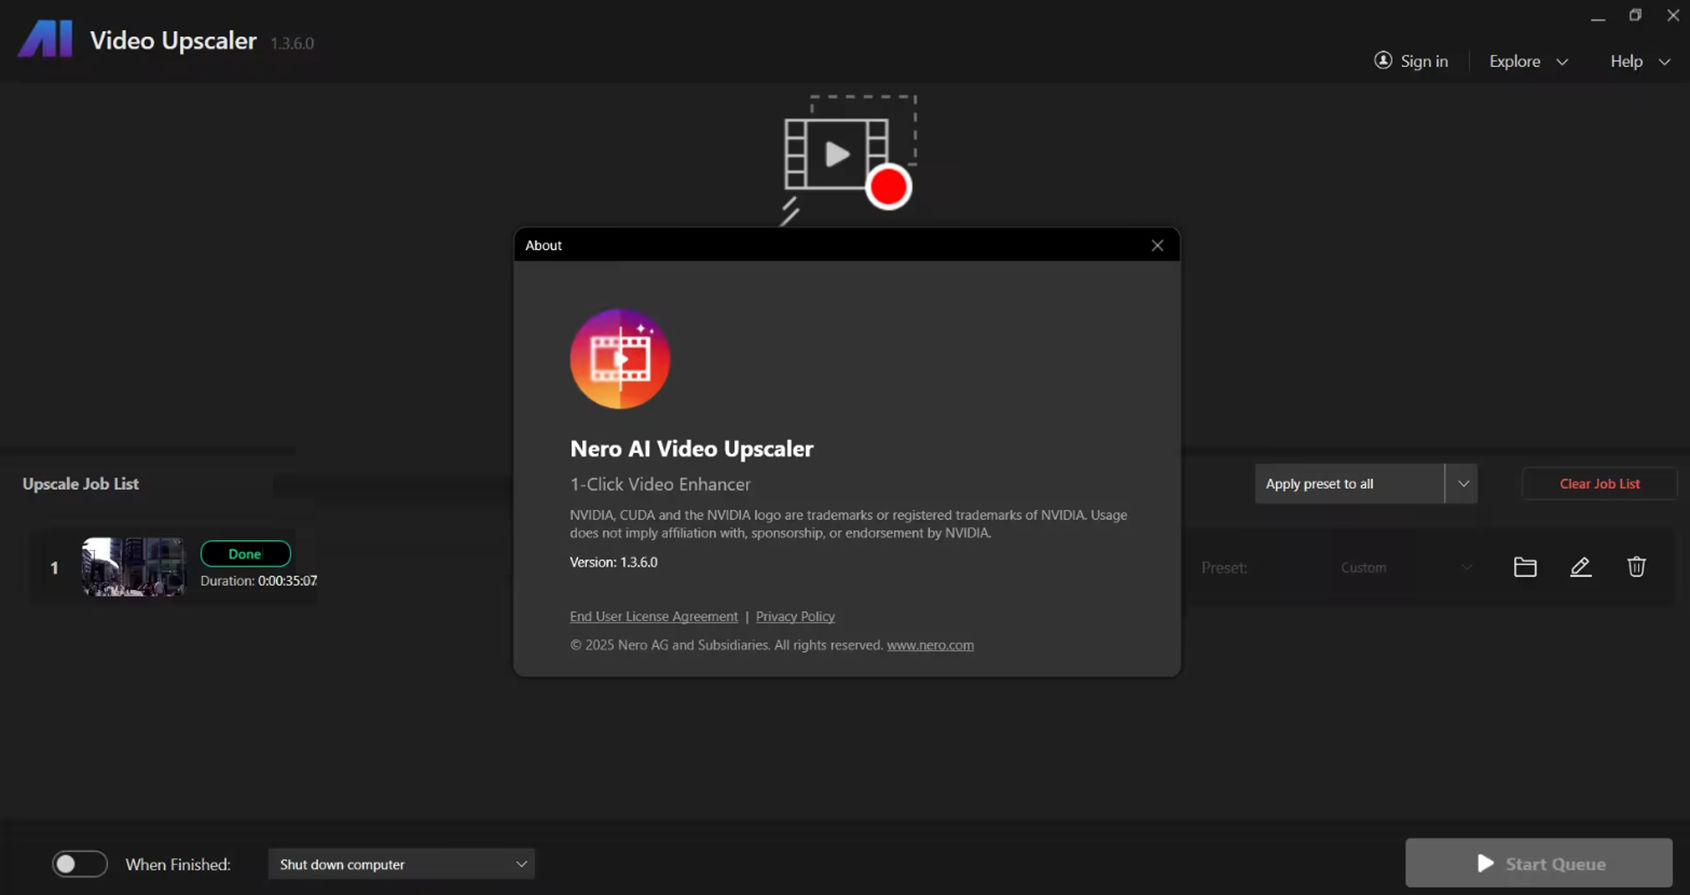Click job 1 video thumbnail
The image size is (1690, 895).
[x=134, y=567]
